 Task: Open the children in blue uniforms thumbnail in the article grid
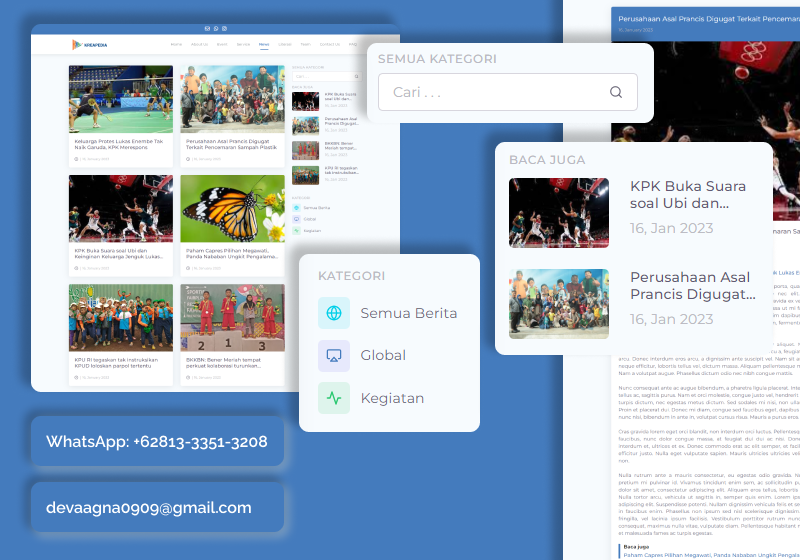pos(121,318)
